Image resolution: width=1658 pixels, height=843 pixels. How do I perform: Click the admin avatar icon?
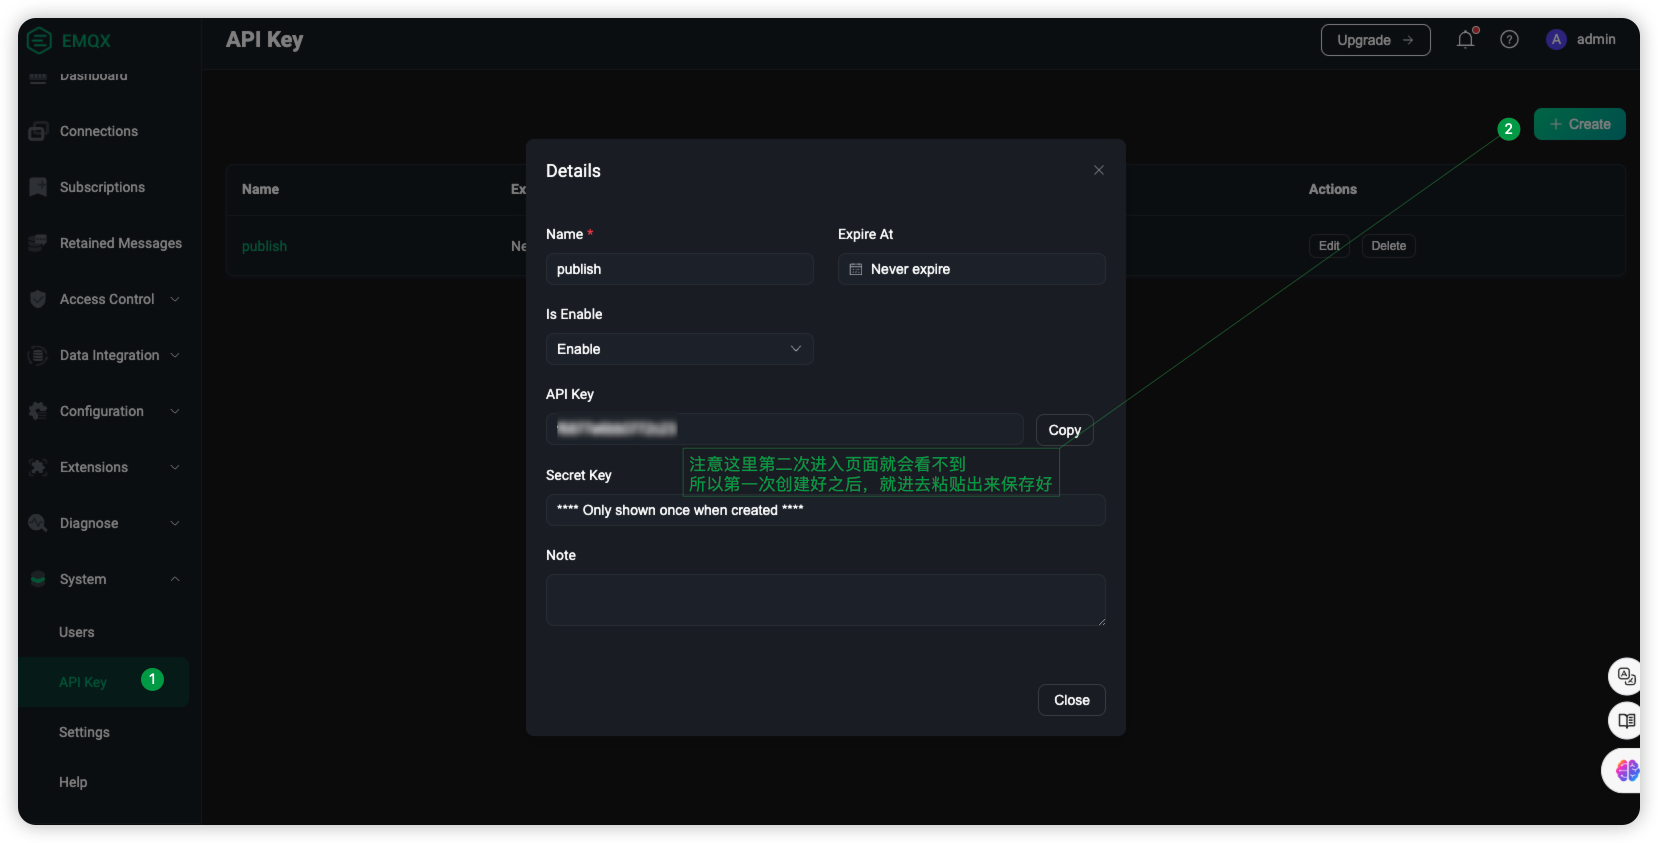tap(1555, 40)
